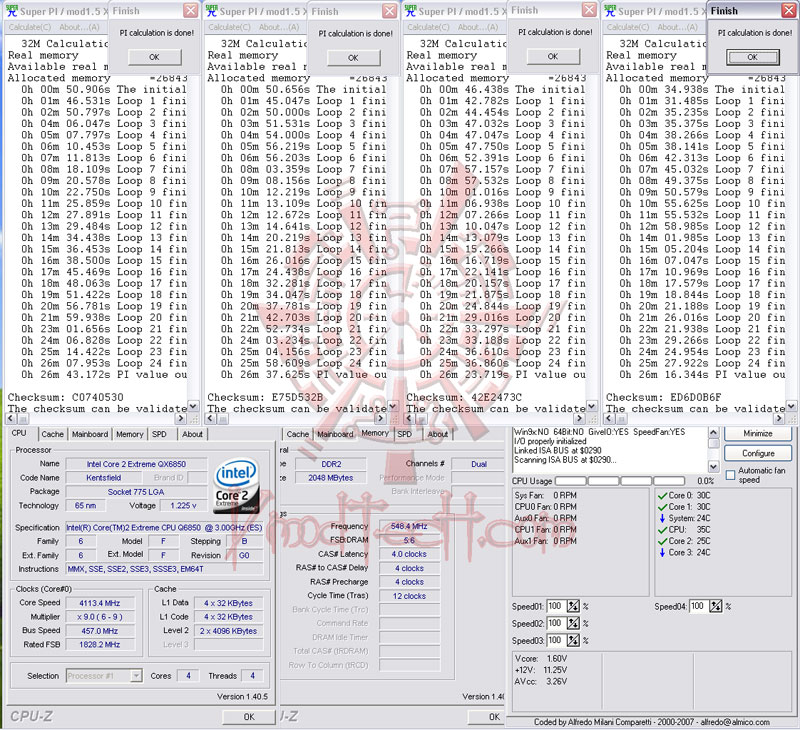Click the Speed01 percent spinner icon
Image resolution: width=800 pixels, height=730 pixels.
pyautogui.click(x=573, y=606)
